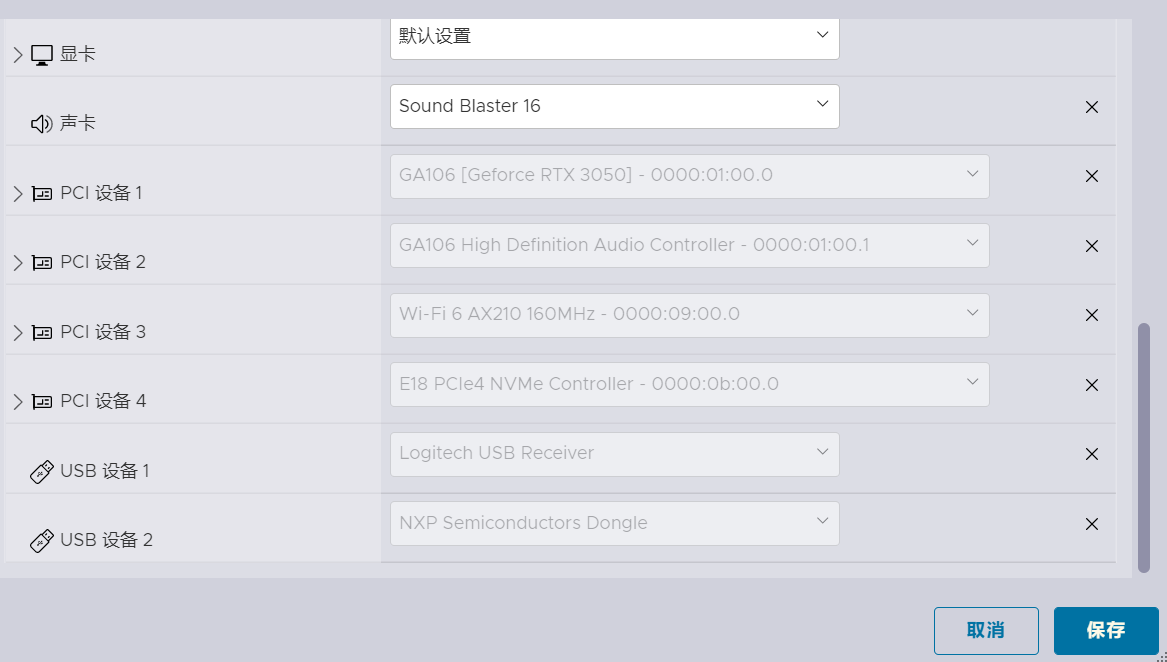The width and height of the screenshot is (1167, 662).
Task: Open the 默认设置 graphics dropdown
Action: [x=615, y=37]
